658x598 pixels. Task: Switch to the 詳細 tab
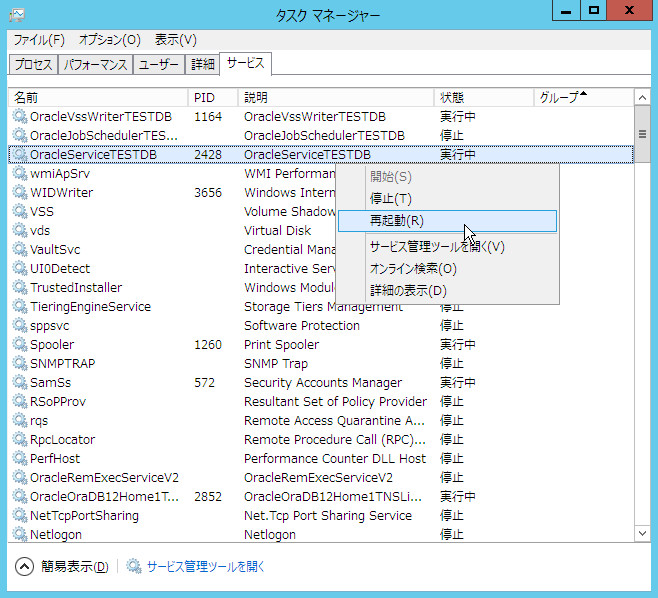click(x=202, y=65)
